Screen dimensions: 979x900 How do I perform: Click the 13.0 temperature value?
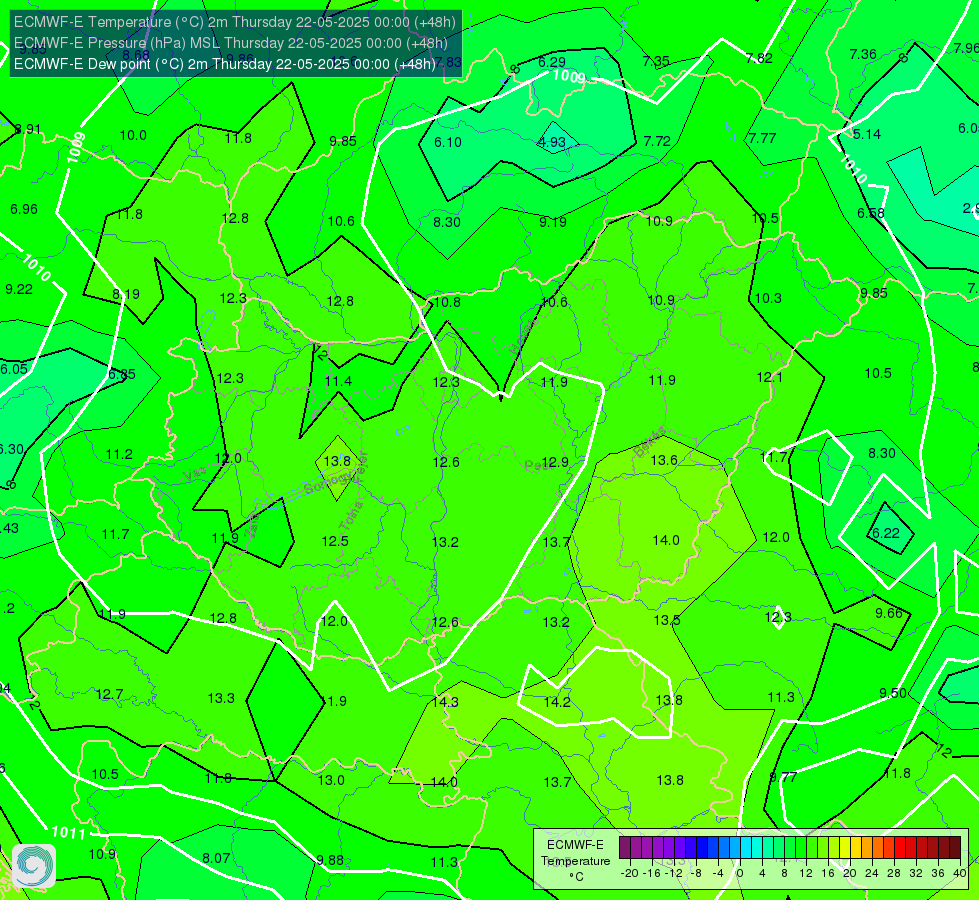331,780
